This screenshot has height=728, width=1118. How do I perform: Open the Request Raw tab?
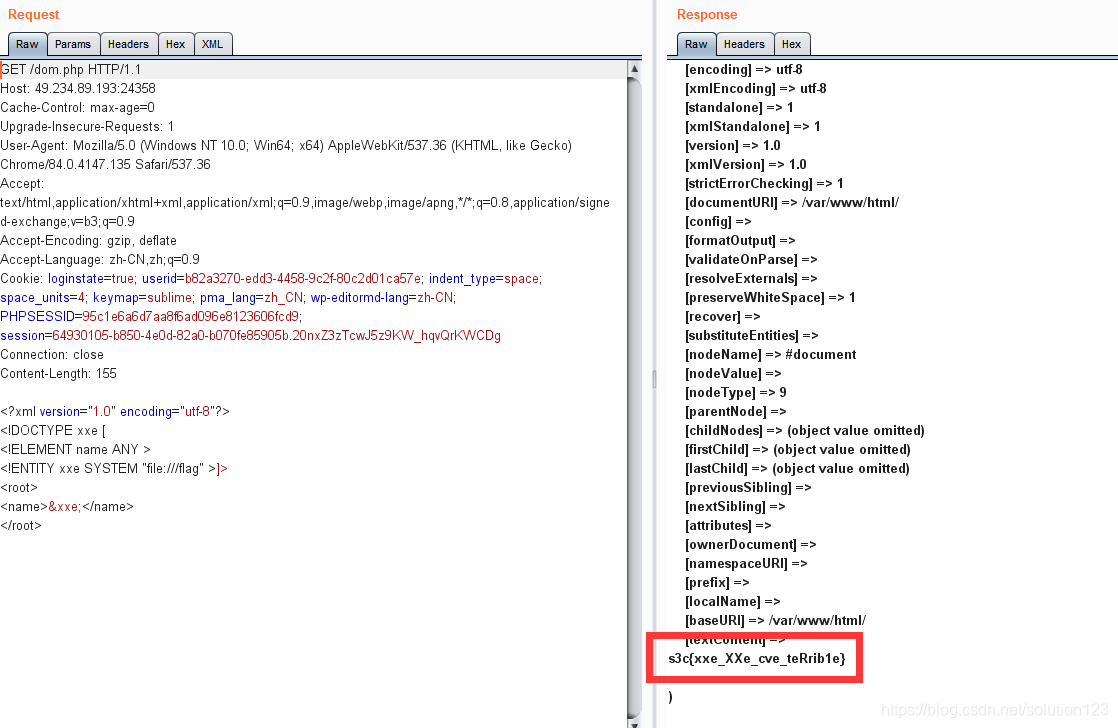point(27,44)
